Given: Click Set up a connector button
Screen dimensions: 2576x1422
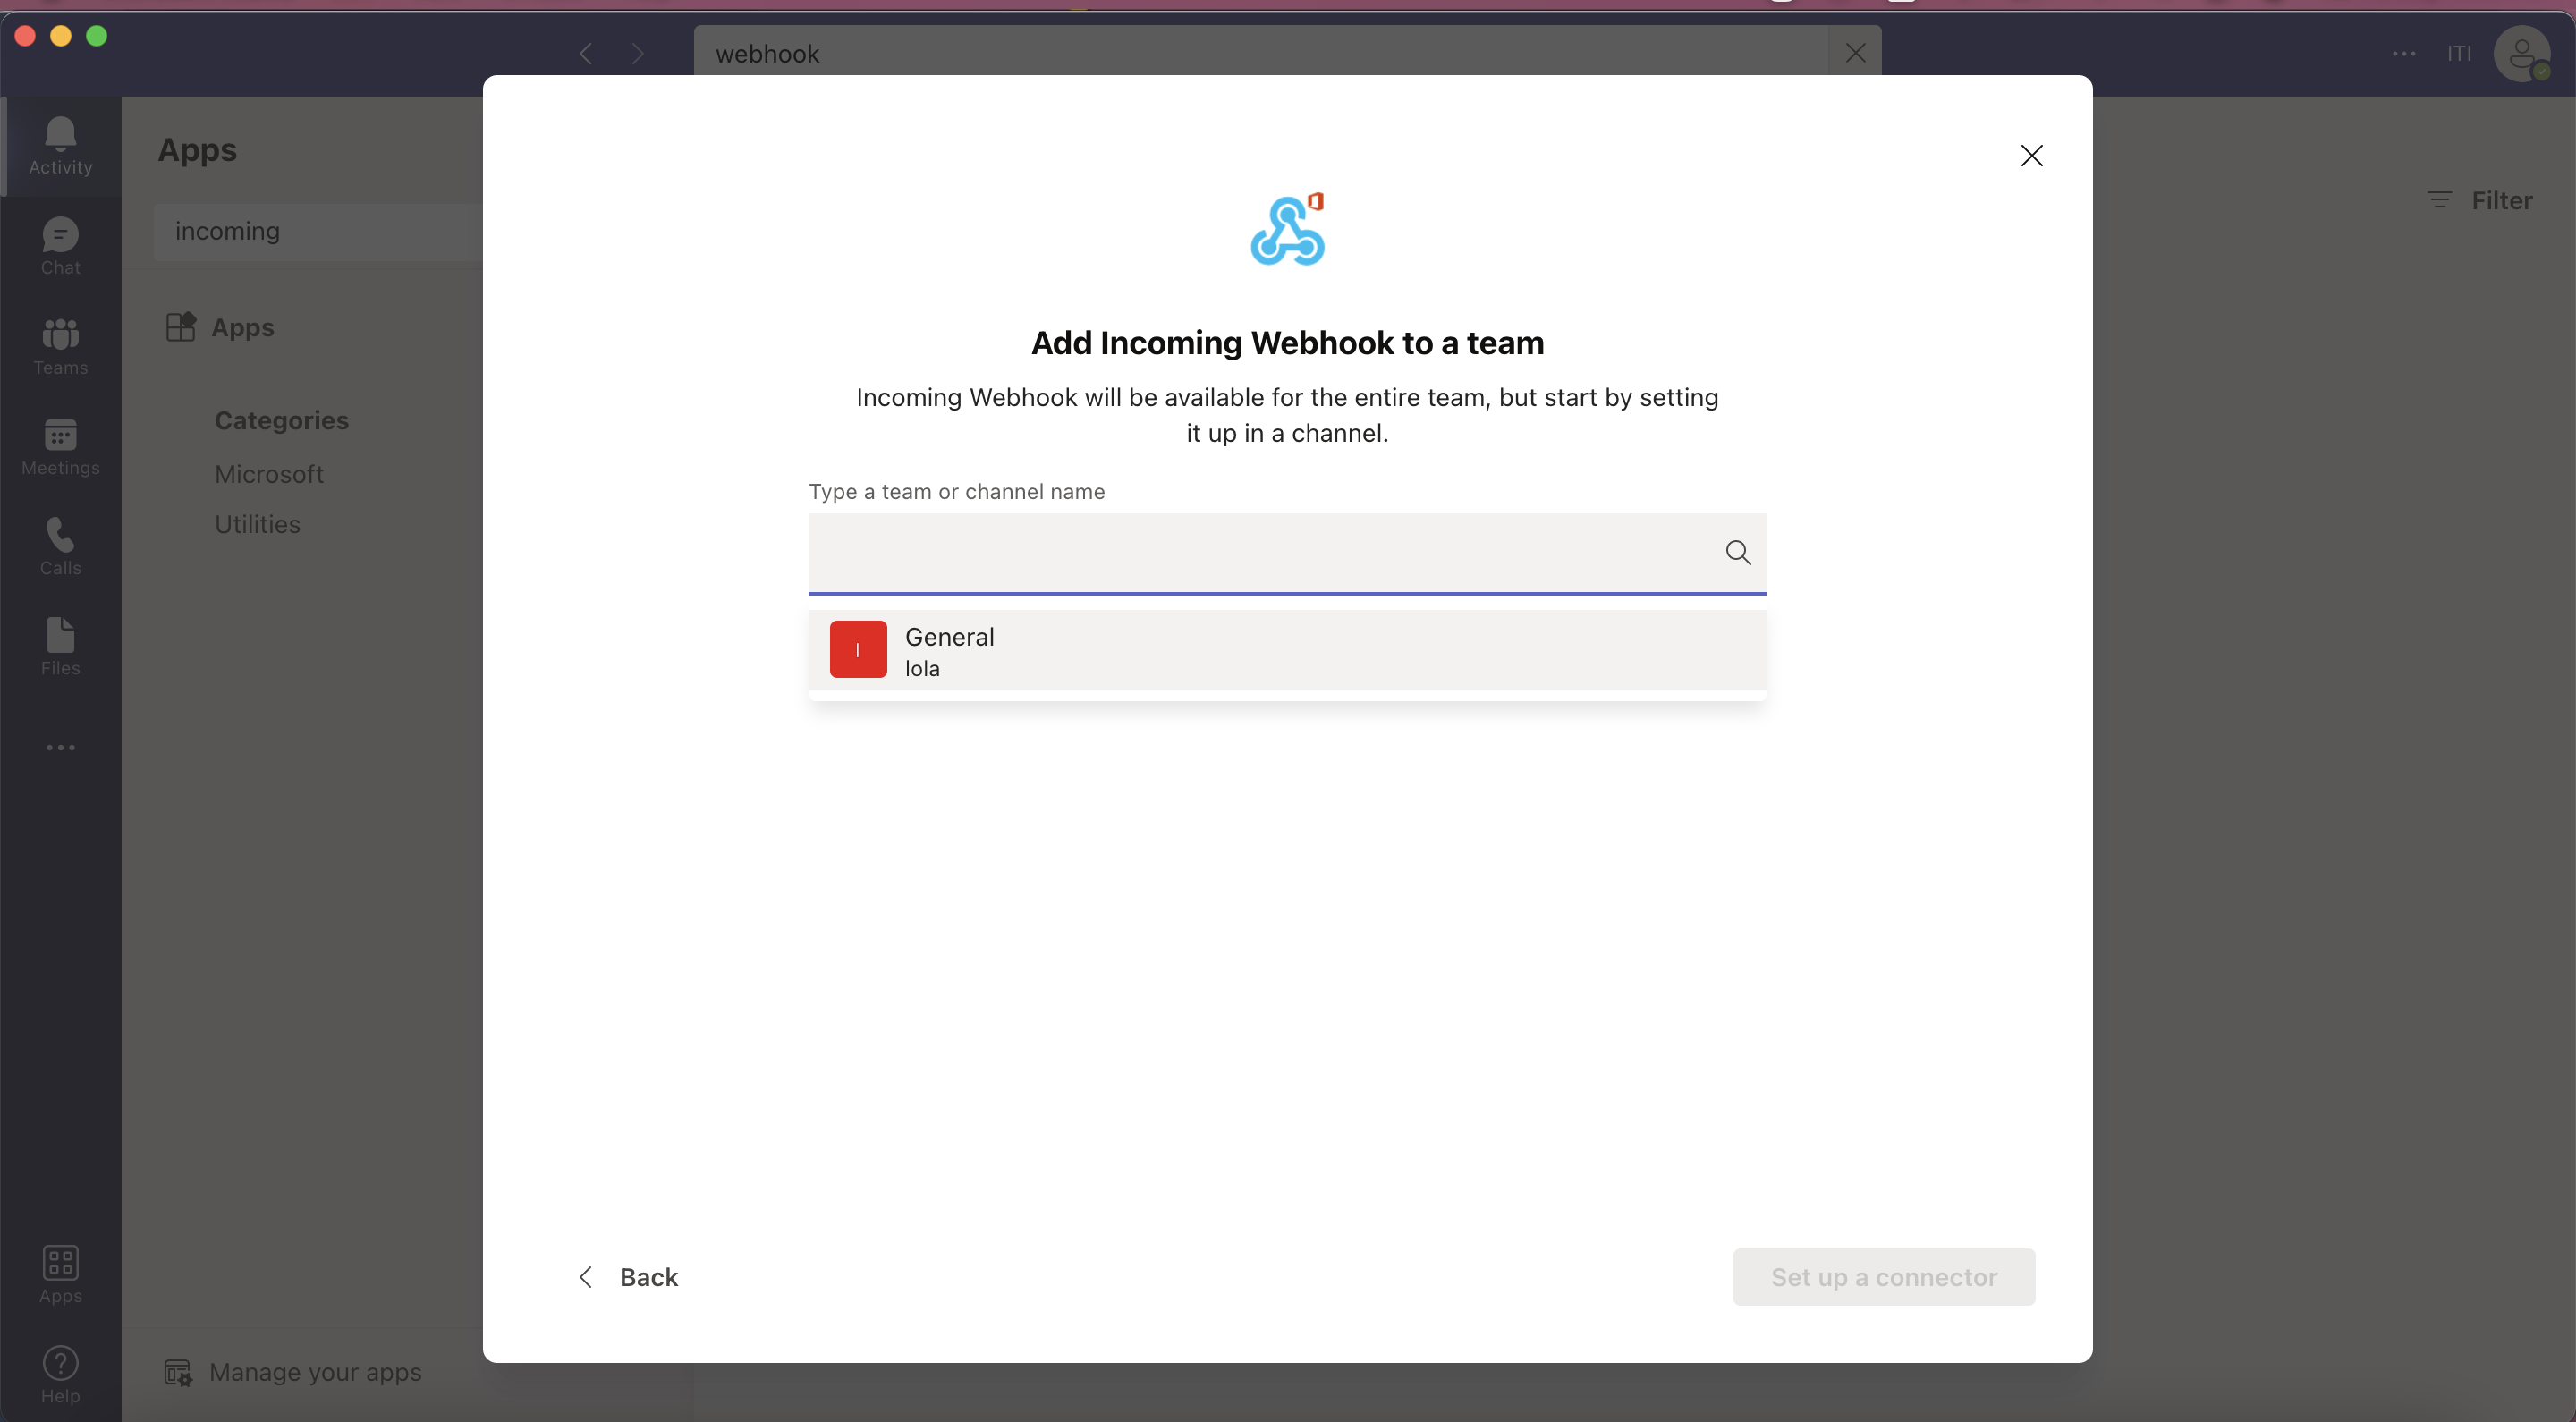Looking at the screenshot, I should (1883, 1276).
